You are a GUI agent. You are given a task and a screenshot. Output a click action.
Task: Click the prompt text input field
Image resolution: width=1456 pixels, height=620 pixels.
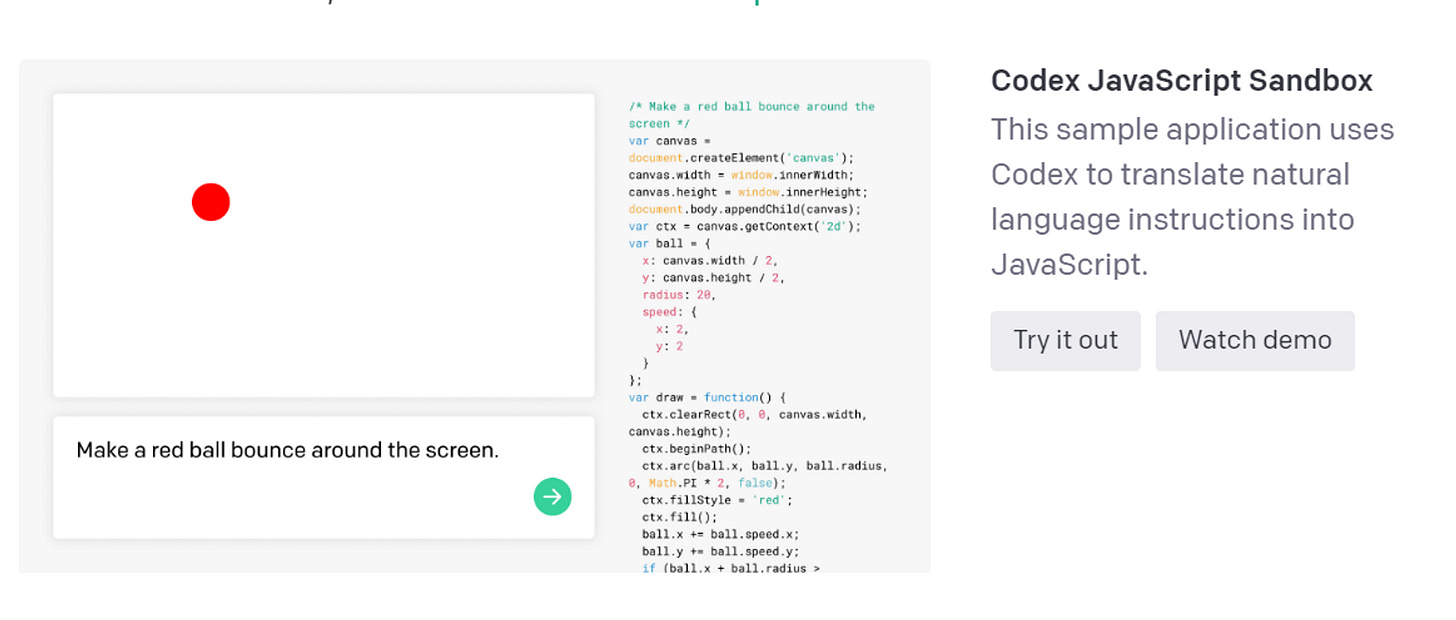[x=324, y=478]
